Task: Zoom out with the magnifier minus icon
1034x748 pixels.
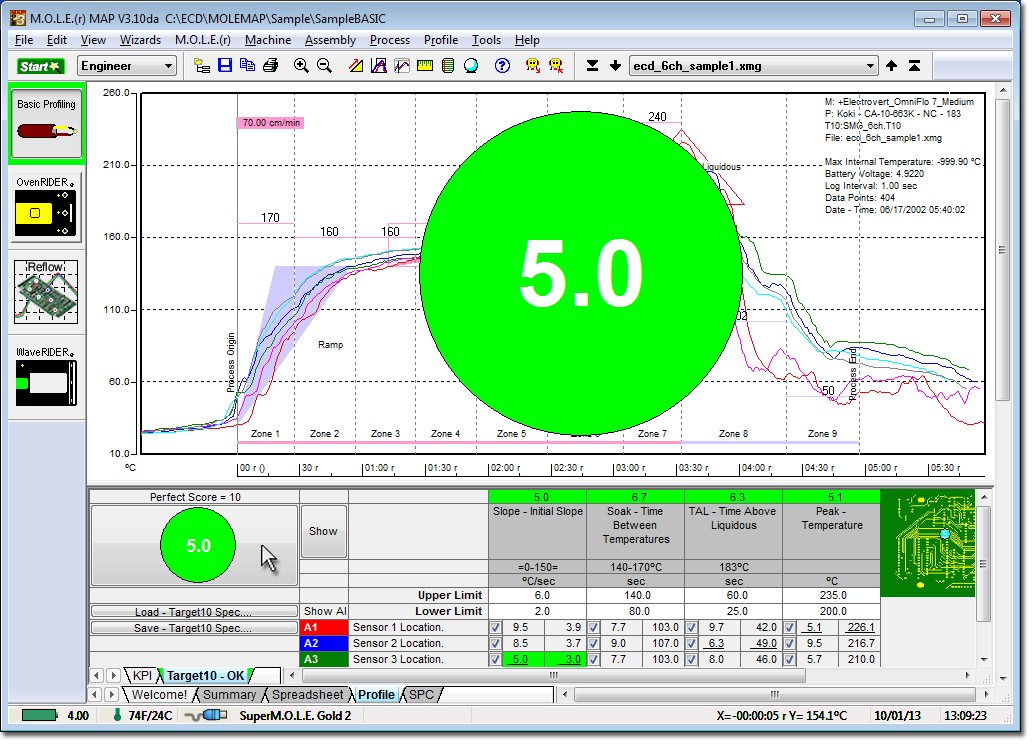Action: [324, 66]
